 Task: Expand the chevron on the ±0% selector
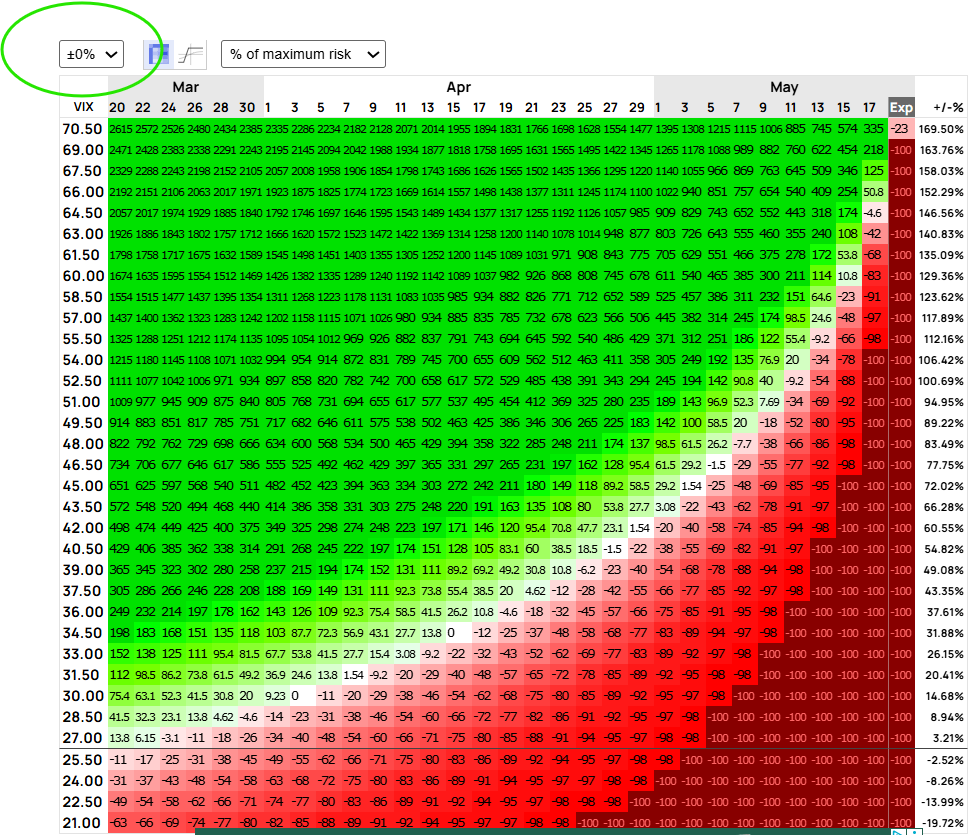pyautogui.click(x=110, y=56)
